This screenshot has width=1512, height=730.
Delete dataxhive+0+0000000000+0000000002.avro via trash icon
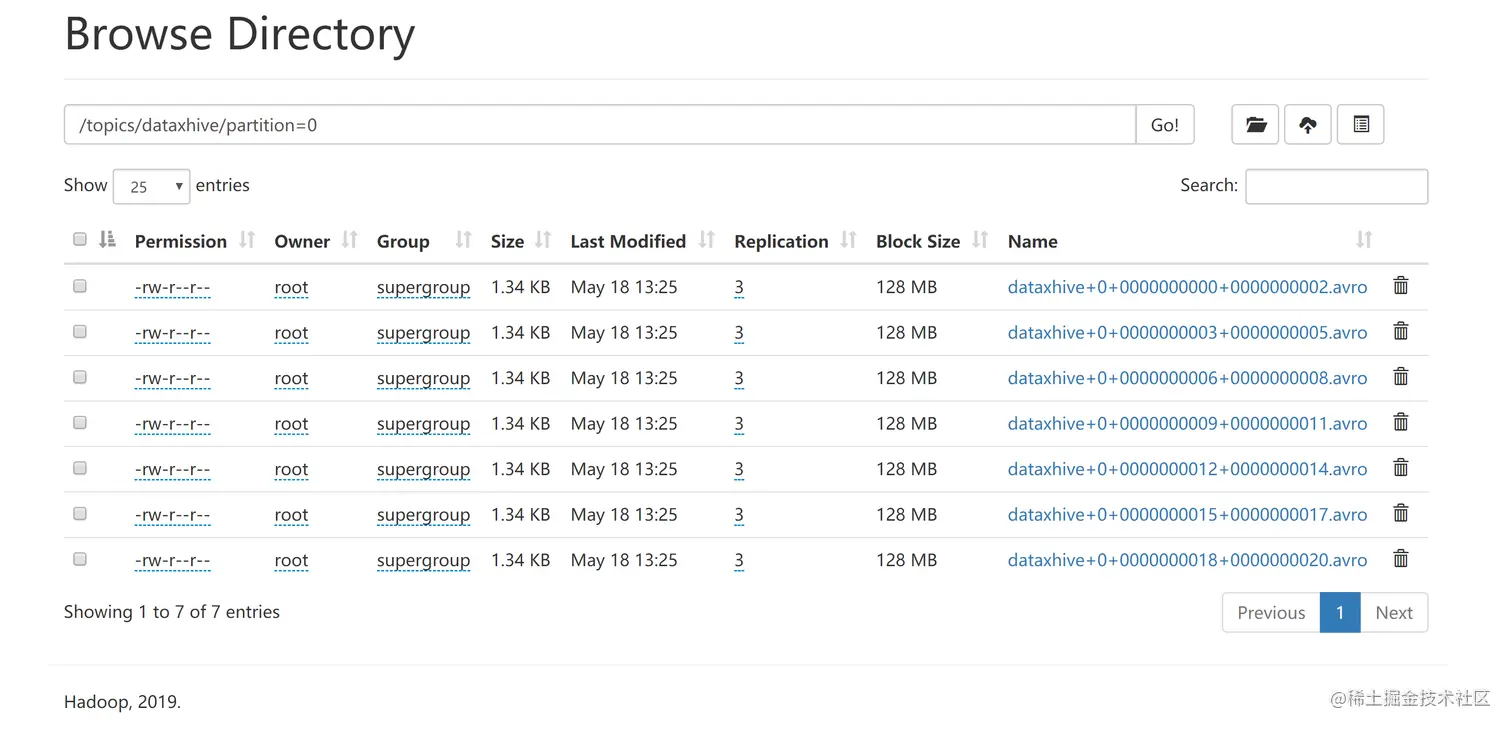pos(1401,286)
